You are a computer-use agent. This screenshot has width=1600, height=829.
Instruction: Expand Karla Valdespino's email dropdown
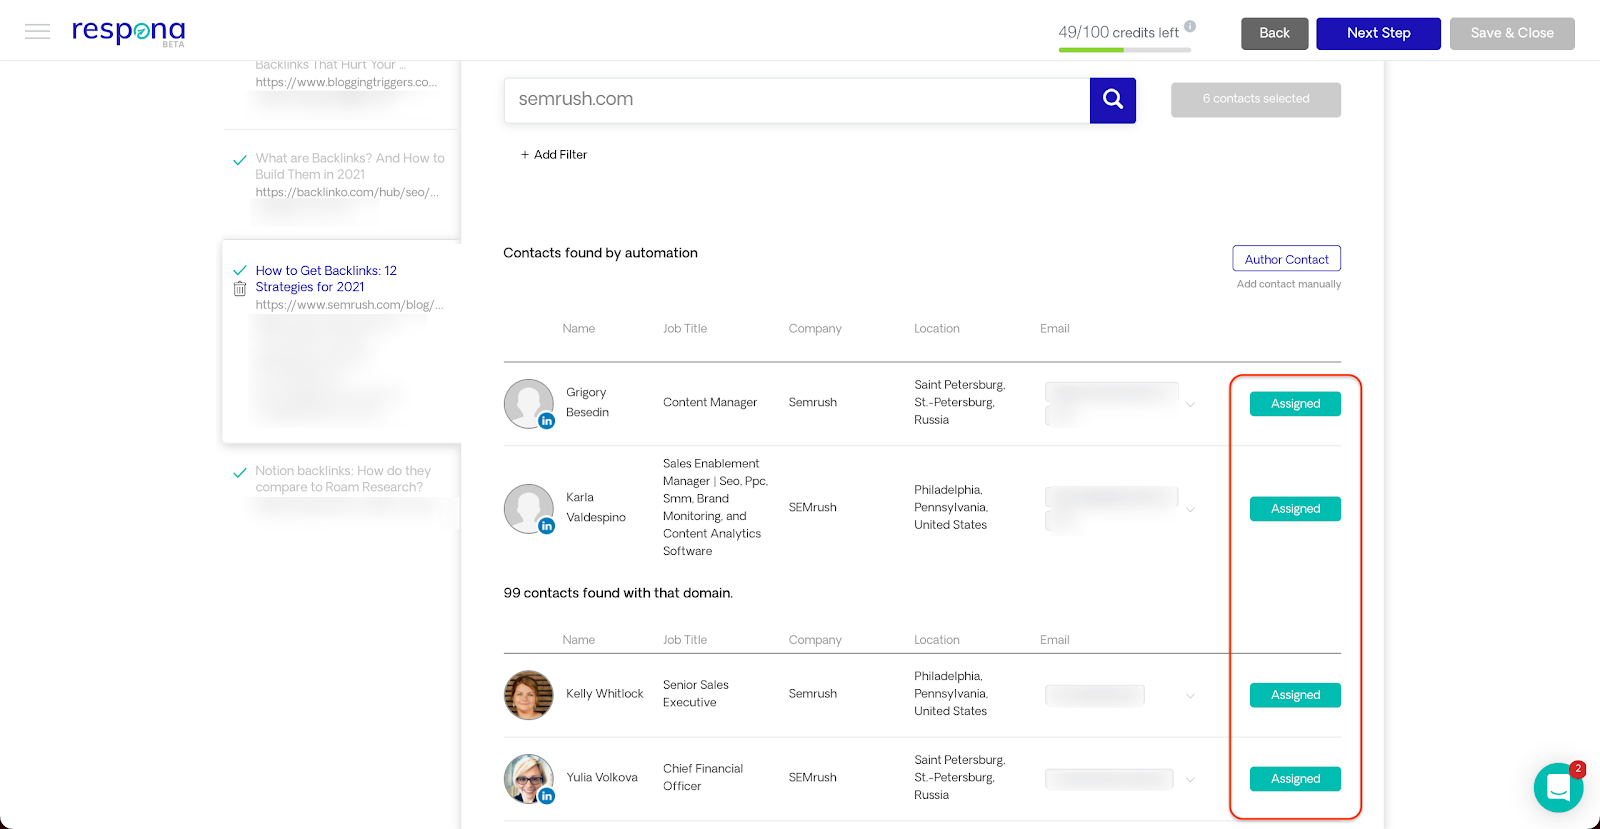1190,510
